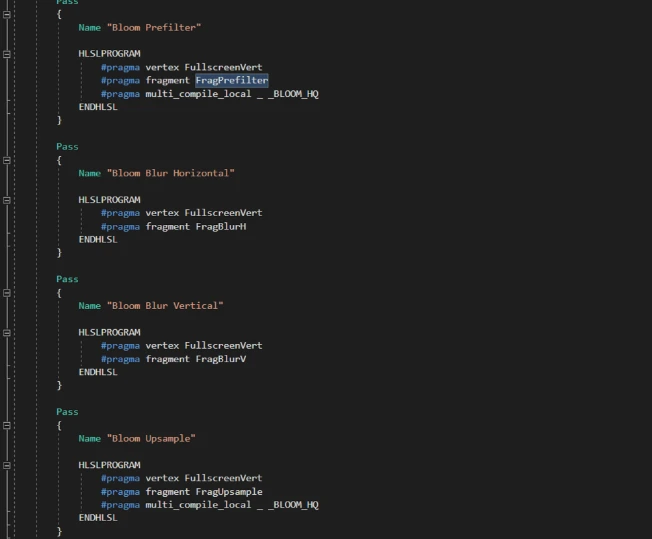Fold HLSLPROGRAM block containing FragBlurH
The width and height of the screenshot is (652, 539).
pyautogui.click(x=7, y=200)
